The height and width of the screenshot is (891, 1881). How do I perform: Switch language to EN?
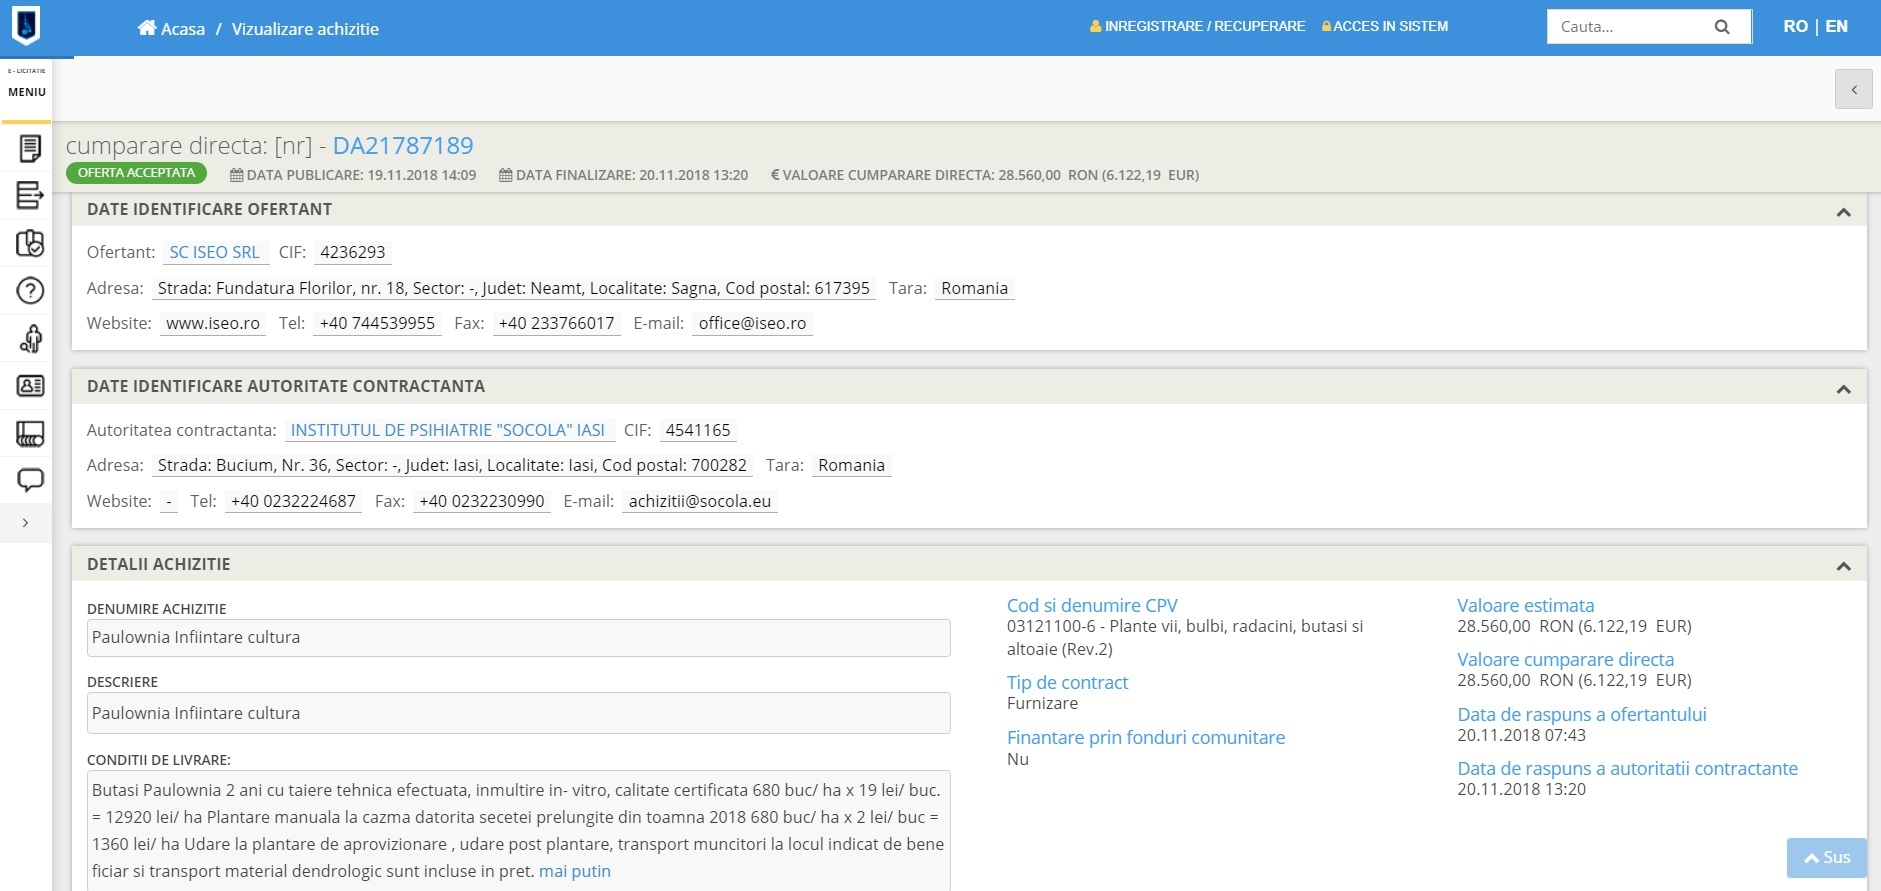1836,26
